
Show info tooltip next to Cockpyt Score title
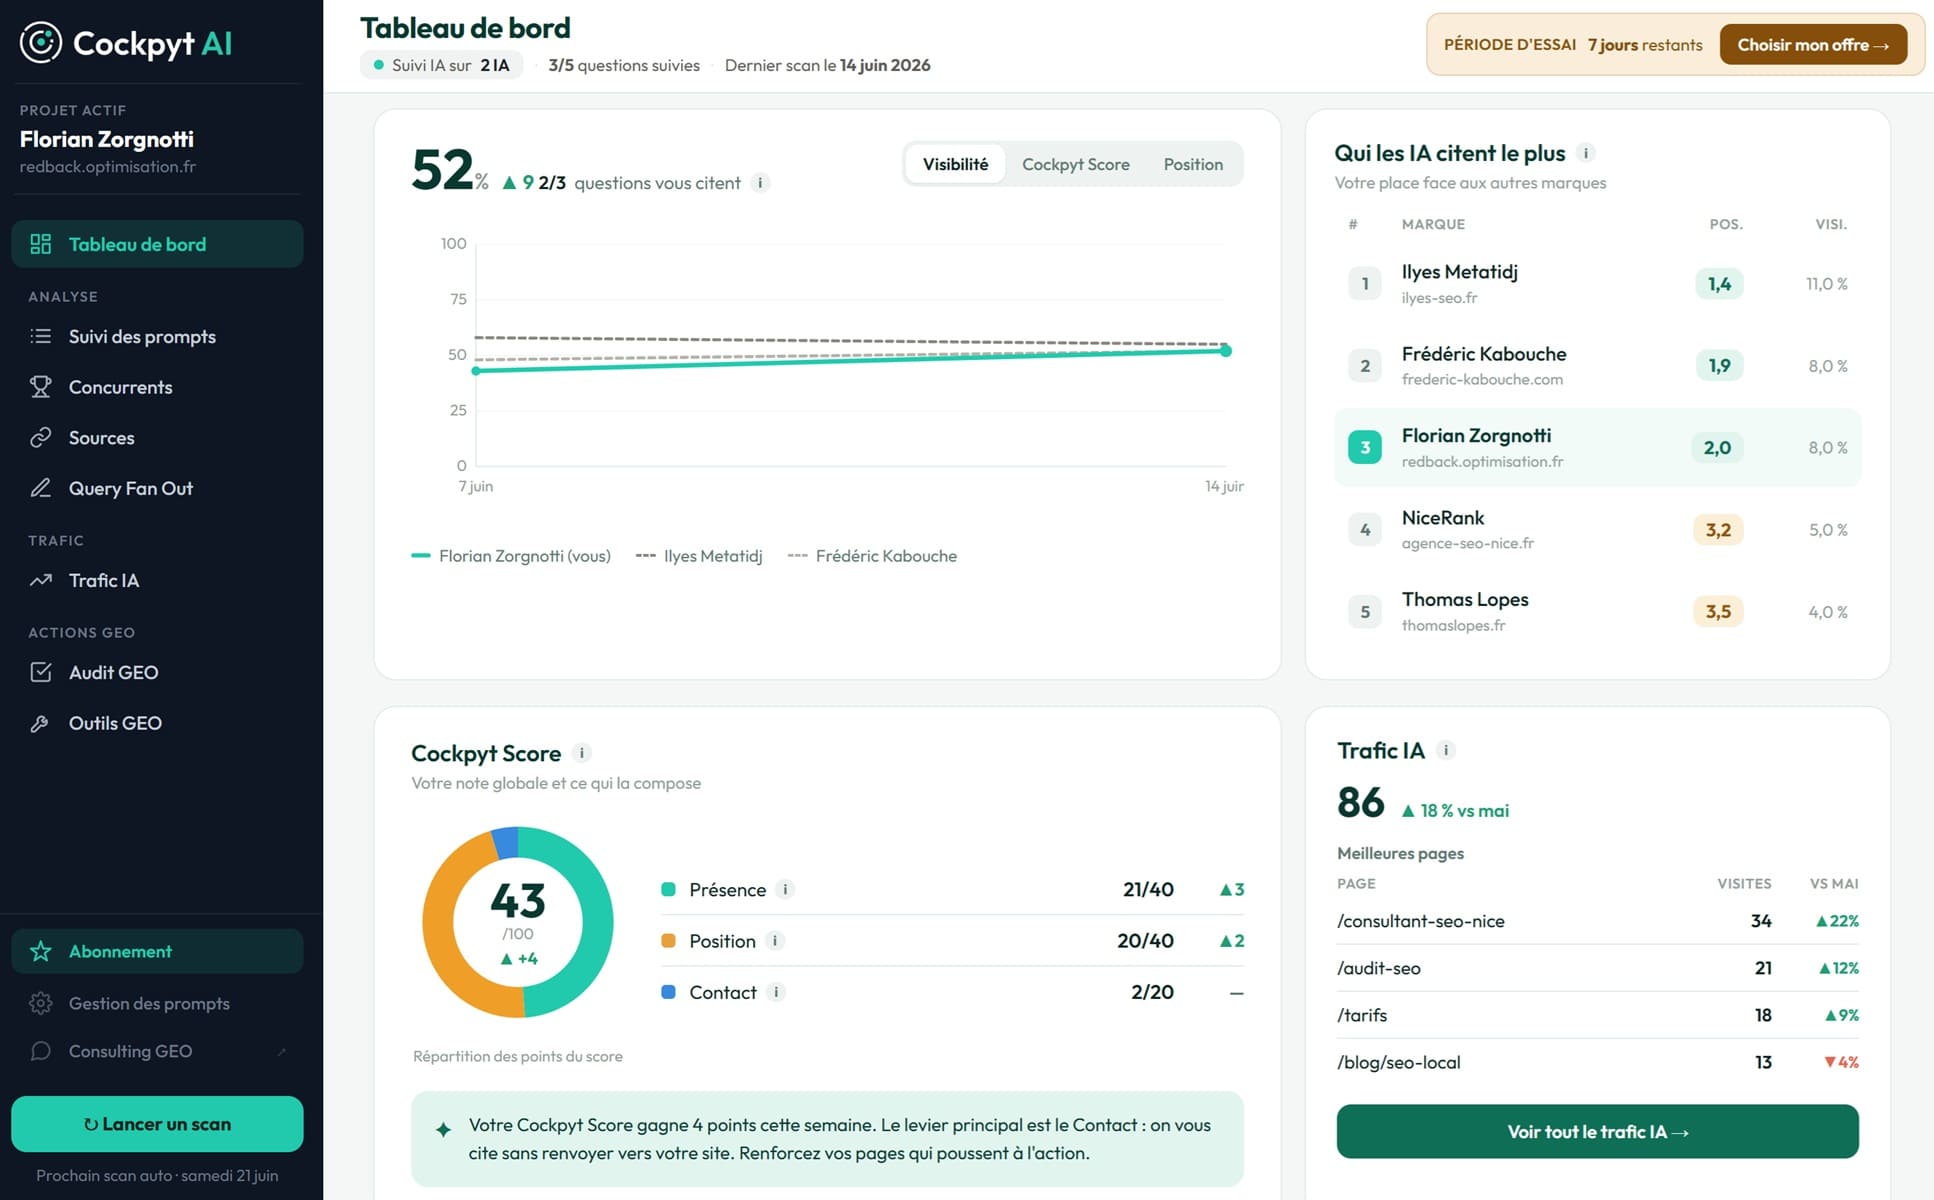582,753
